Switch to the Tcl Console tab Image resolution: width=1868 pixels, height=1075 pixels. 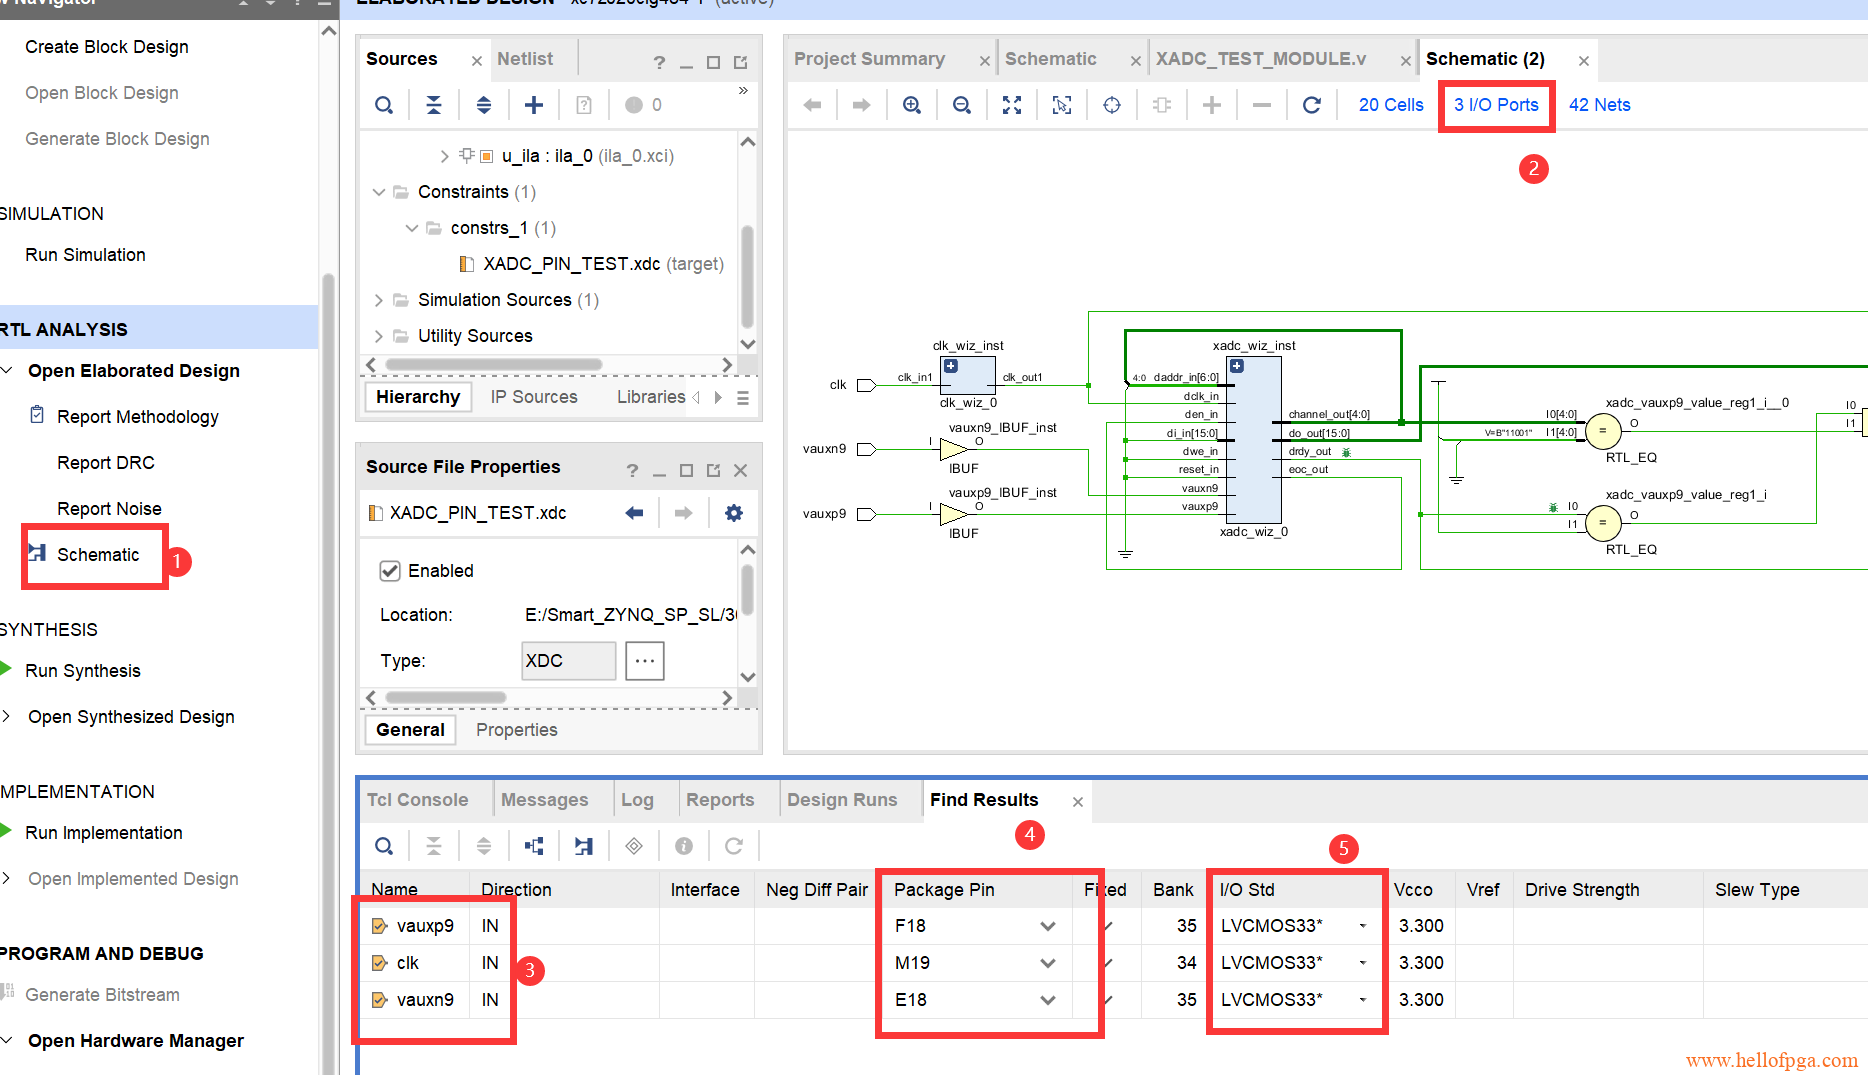point(417,800)
